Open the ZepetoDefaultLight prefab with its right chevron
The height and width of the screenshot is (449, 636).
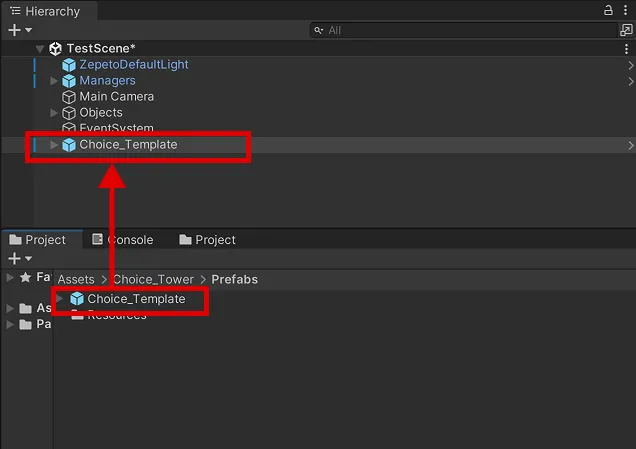click(x=631, y=65)
